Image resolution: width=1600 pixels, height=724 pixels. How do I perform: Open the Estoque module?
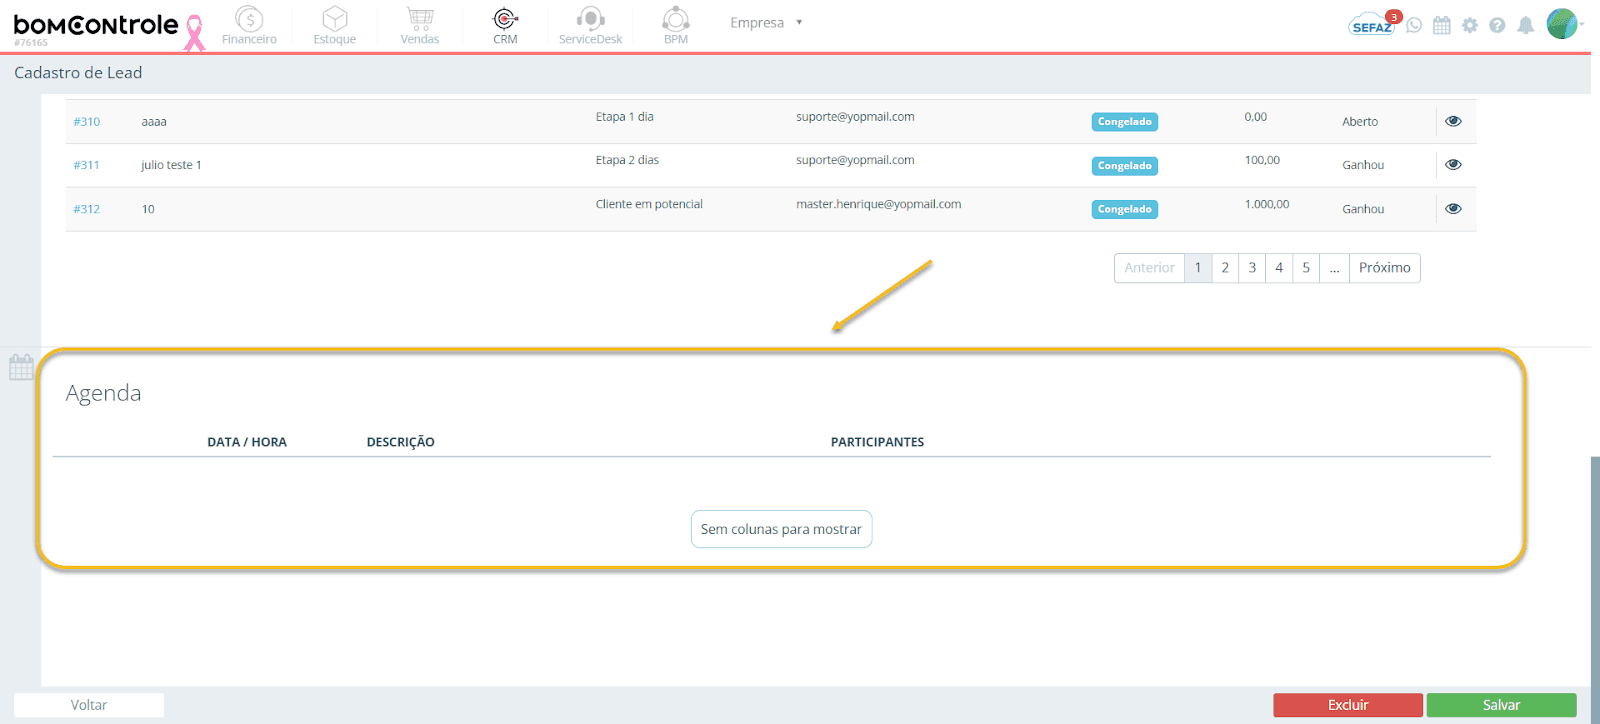(x=335, y=26)
